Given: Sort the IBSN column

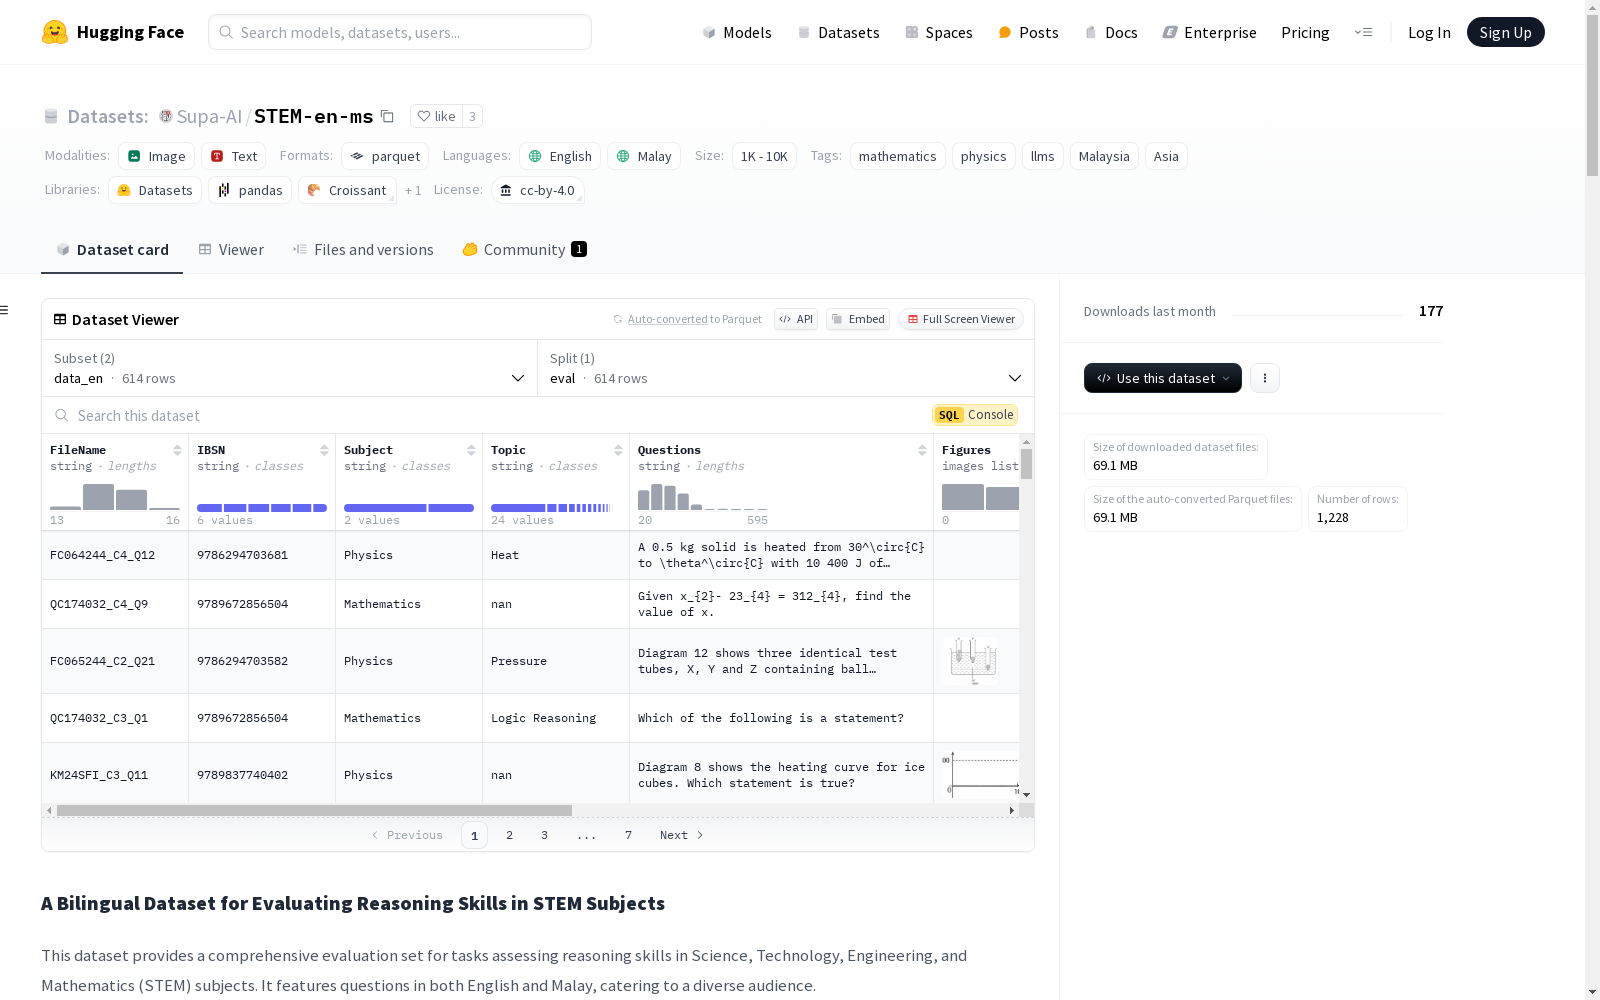Looking at the screenshot, I should tap(324, 450).
